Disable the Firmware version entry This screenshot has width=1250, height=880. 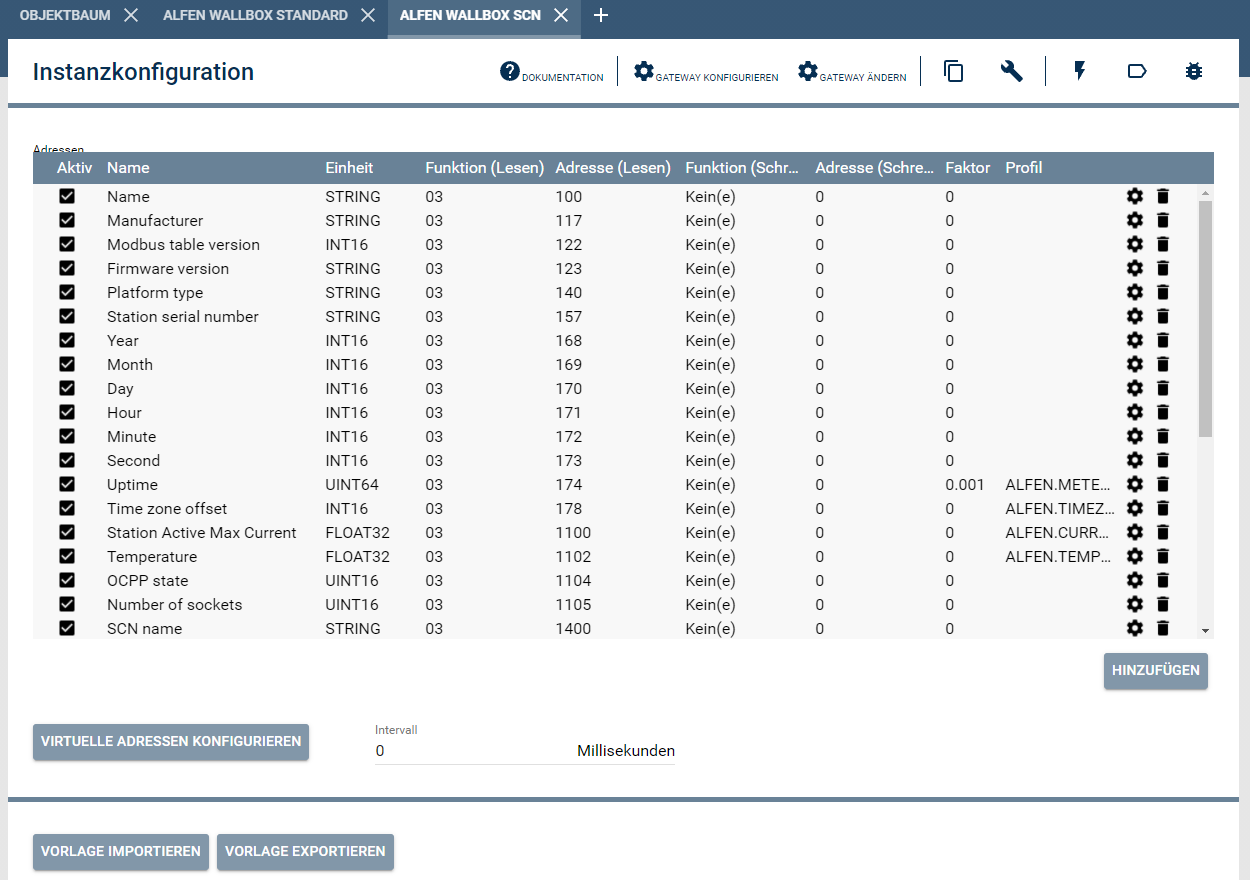point(67,268)
